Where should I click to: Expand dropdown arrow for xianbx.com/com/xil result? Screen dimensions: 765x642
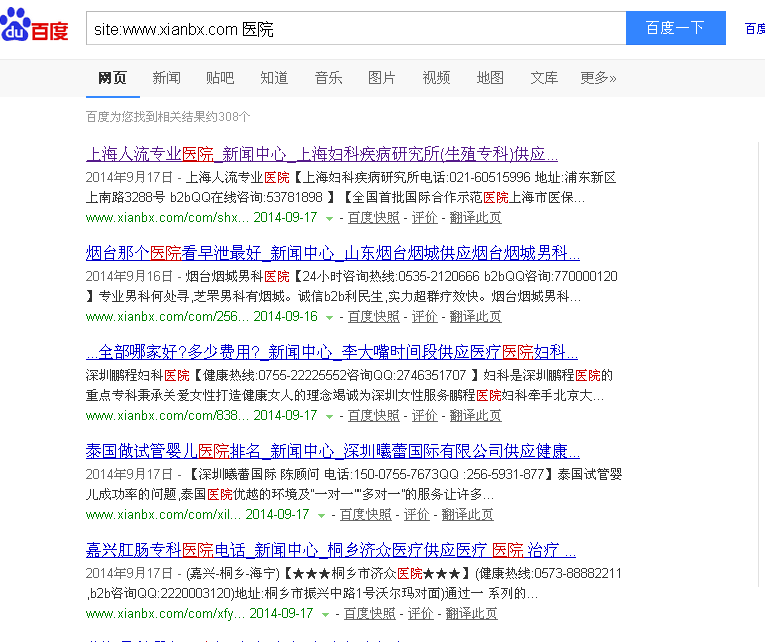322,516
